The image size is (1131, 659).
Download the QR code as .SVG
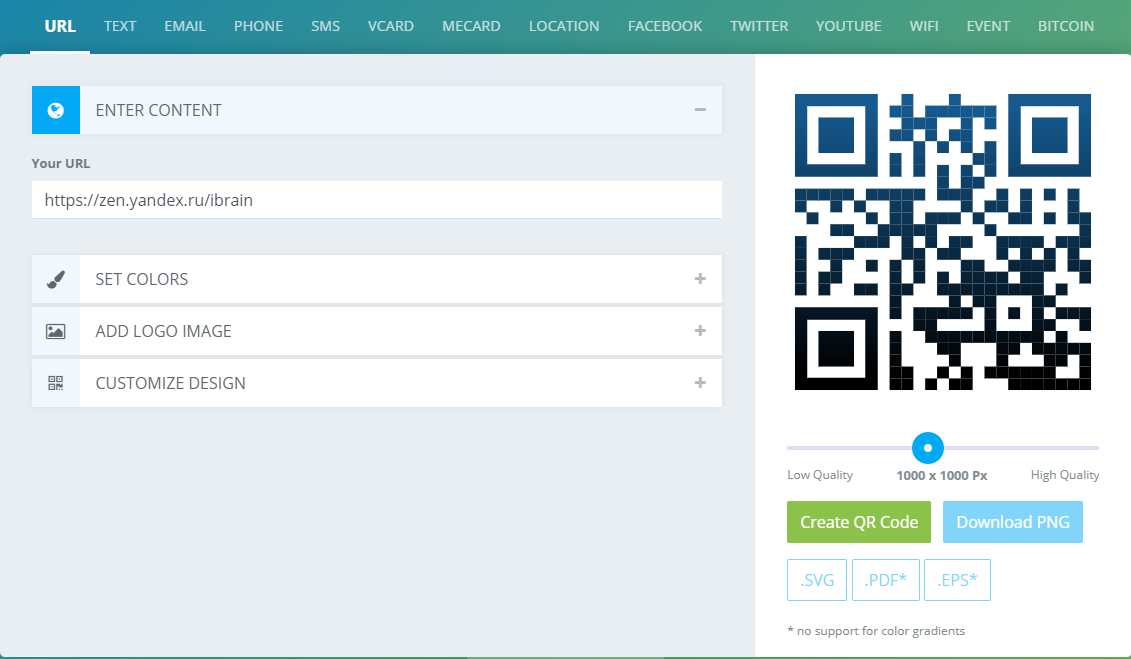[x=817, y=580]
